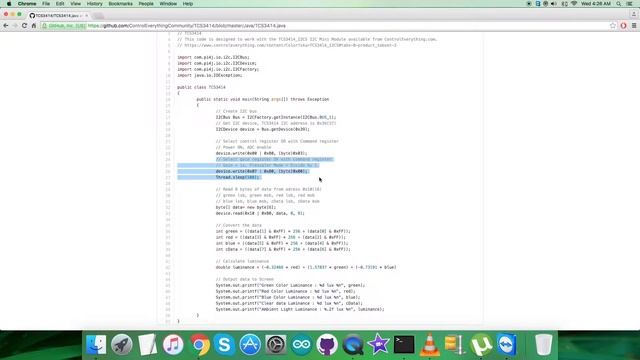This screenshot has height=360, width=640.
Task: Open the Chrome application menu
Action: click(27, 4)
